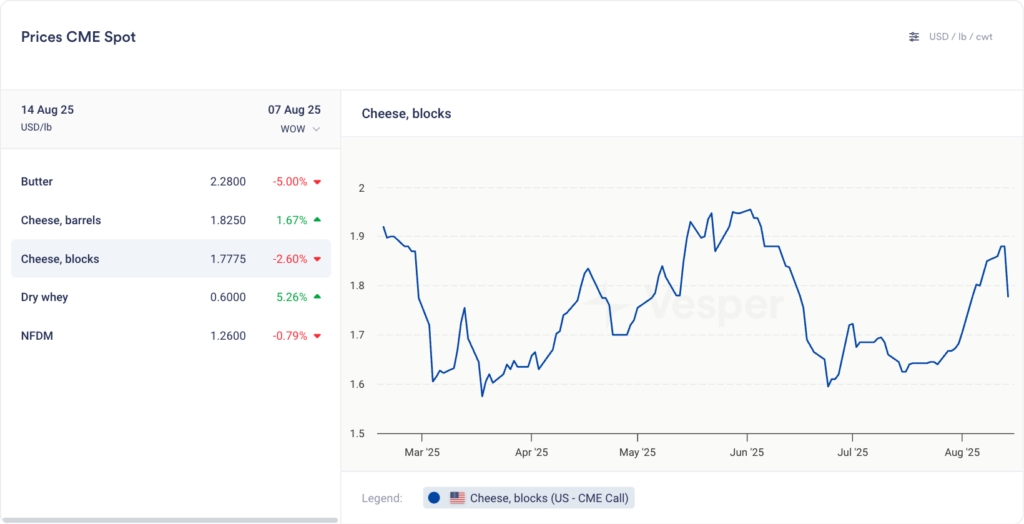Expand the WOW chevron arrow

pyautogui.click(x=317, y=129)
